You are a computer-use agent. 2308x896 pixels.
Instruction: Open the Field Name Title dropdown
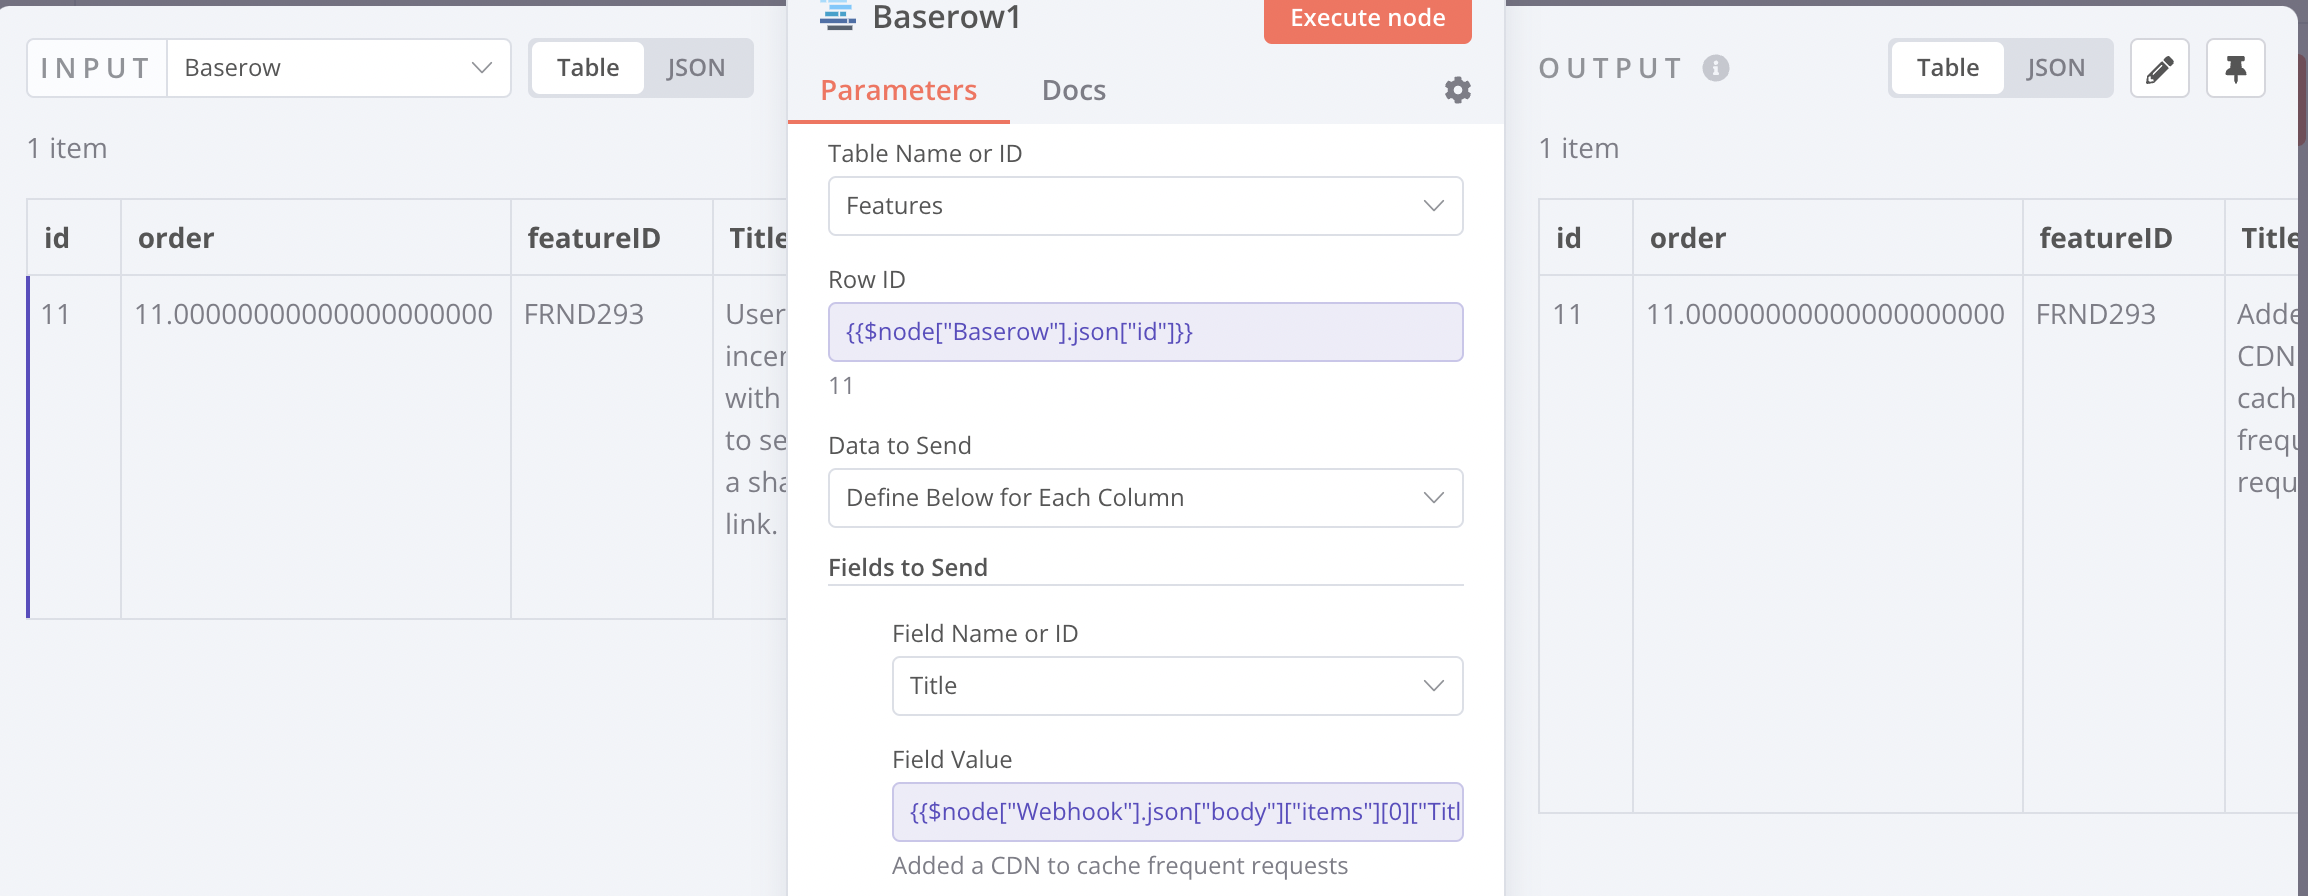click(x=1178, y=686)
